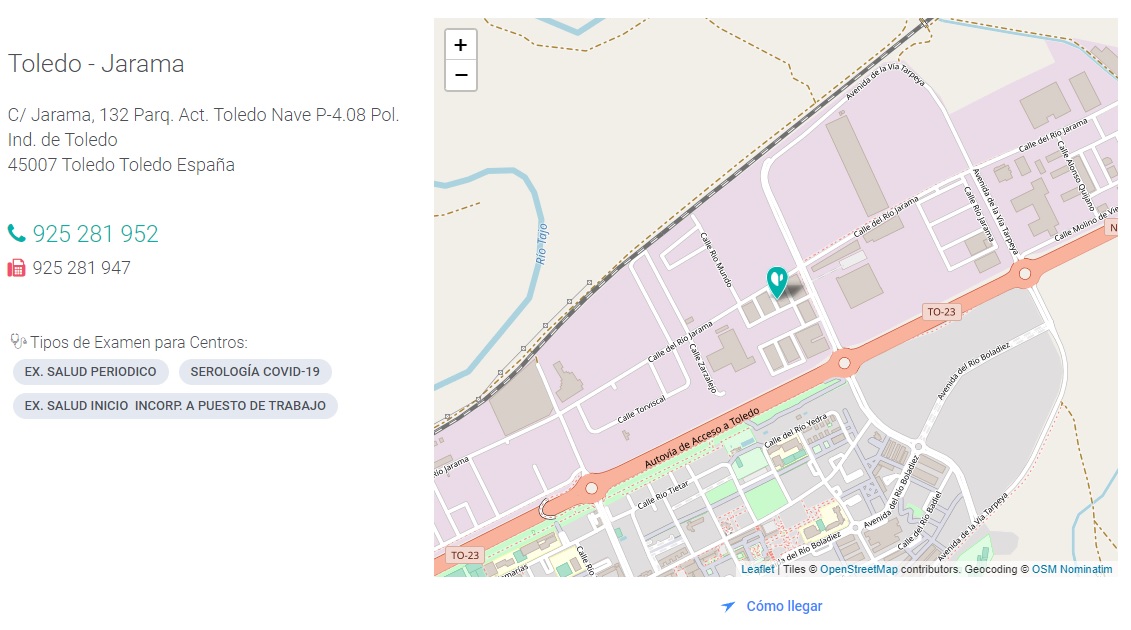
Task: Open the OpenStreetMap contributors link
Action: (x=858, y=569)
